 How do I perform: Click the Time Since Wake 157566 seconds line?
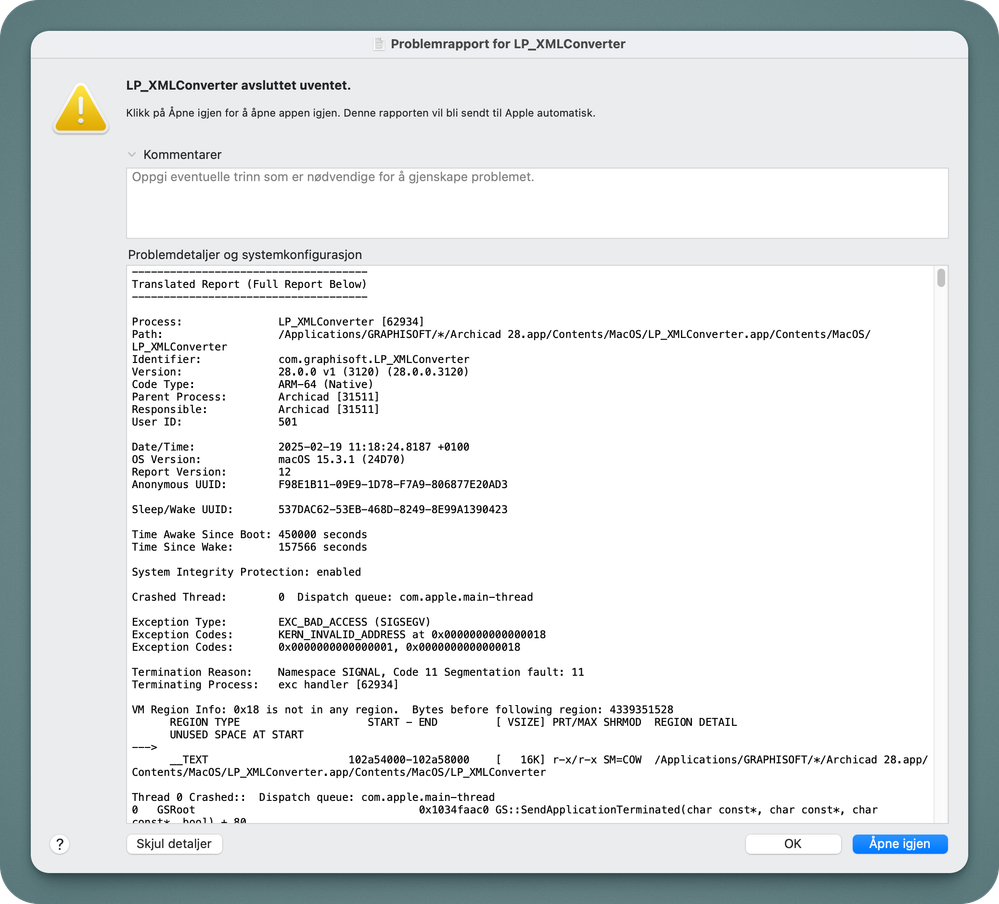click(x=249, y=547)
